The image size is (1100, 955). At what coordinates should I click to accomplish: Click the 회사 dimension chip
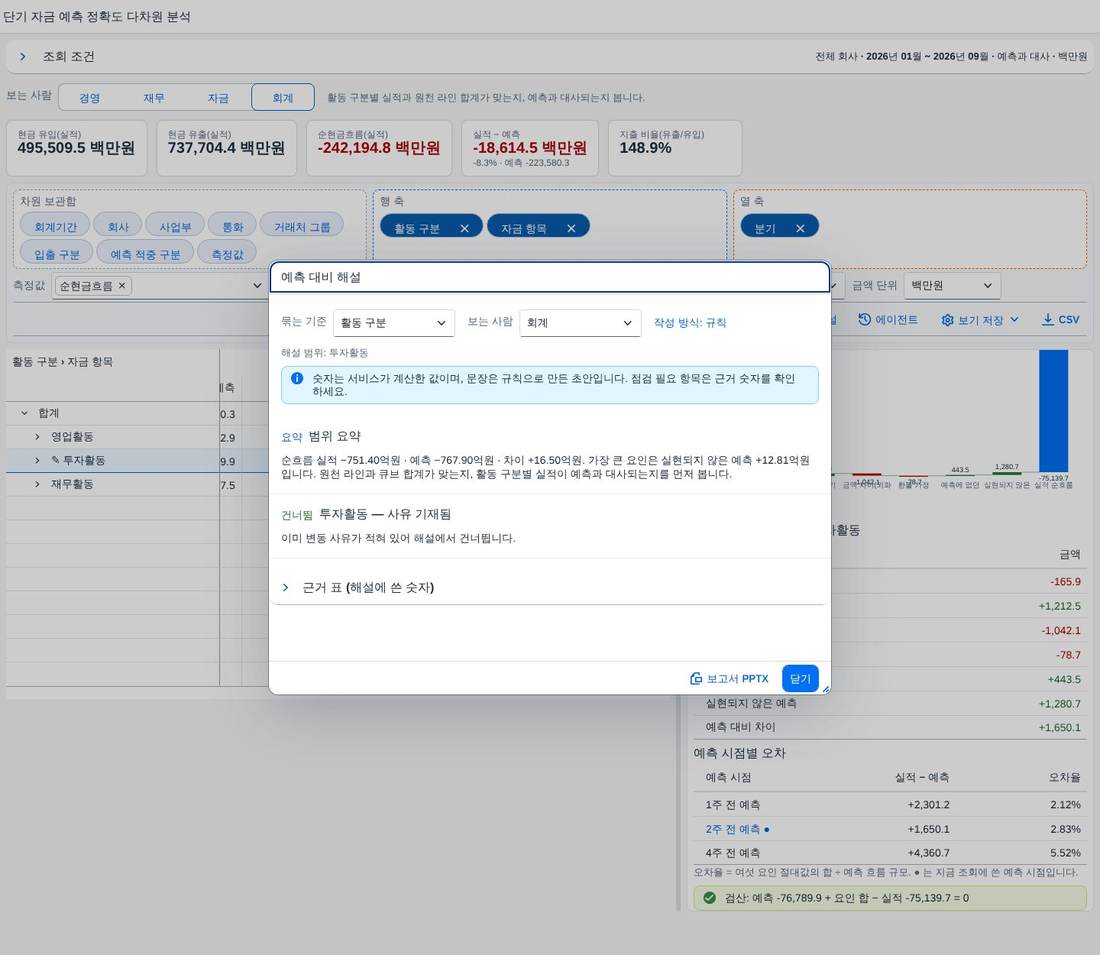click(118, 227)
